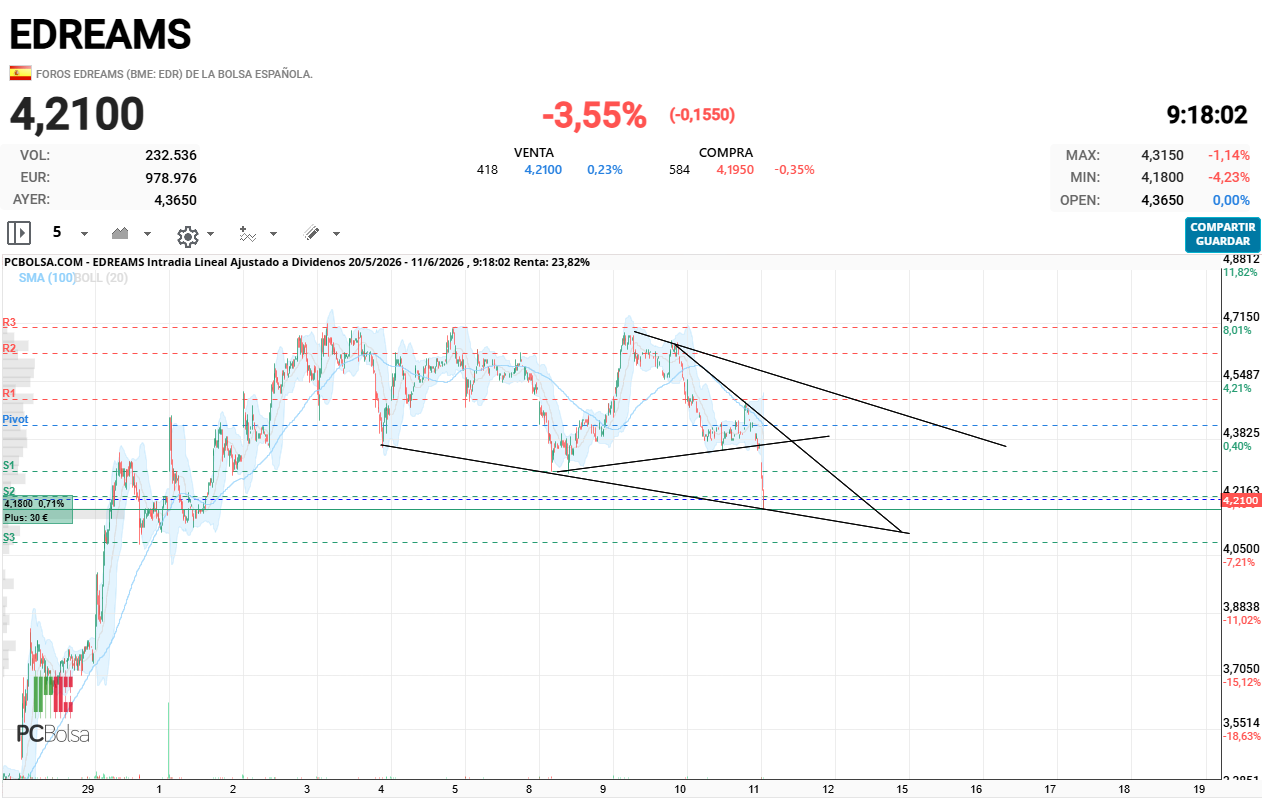Click the 4,7150 axis price label
This screenshot has height=798, width=1262.
pyautogui.click(x=1243, y=316)
